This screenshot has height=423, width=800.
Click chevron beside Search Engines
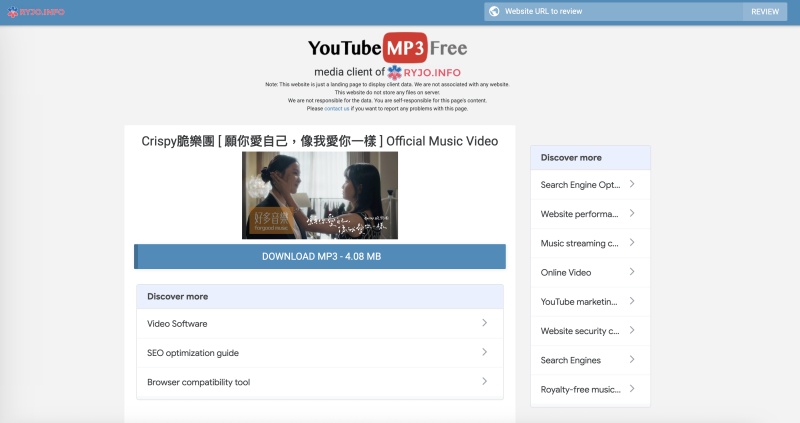[632, 359]
